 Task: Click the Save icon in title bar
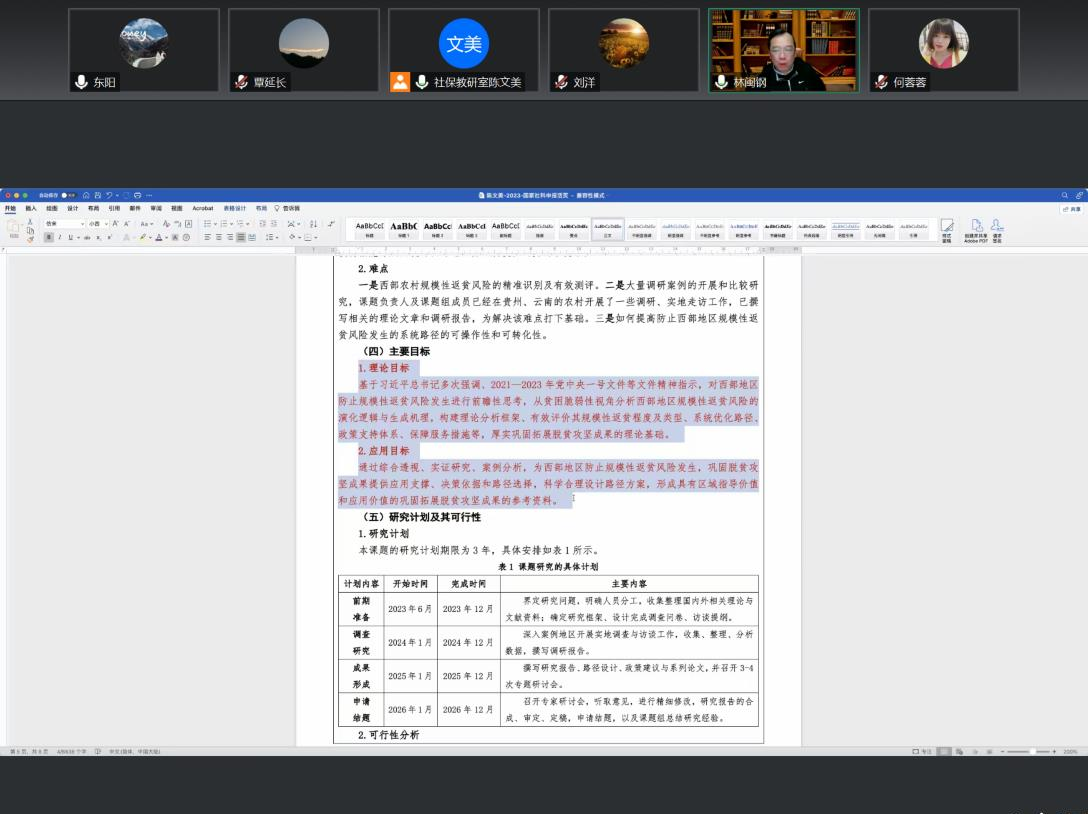click(x=97, y=195)
